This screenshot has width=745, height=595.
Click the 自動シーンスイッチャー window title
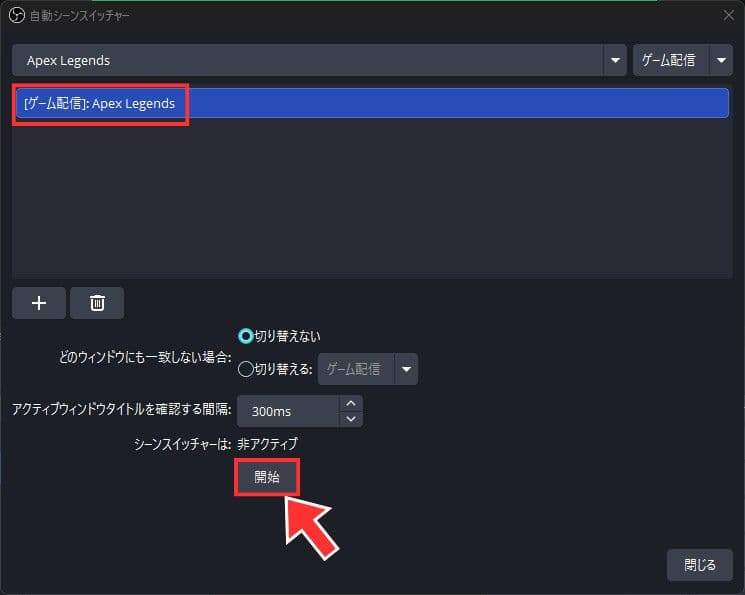pyautogui.click(x=79, y=16)
